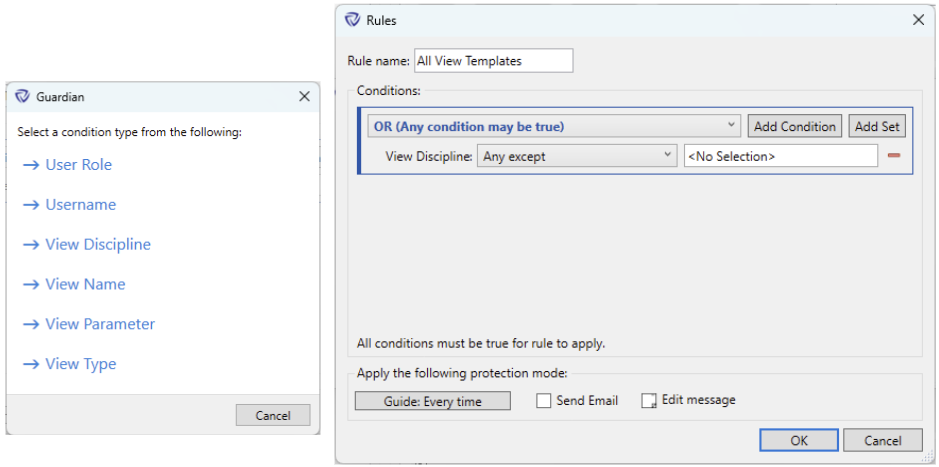Pick the View Type condition type
Image resolution: width=939 pixels, height=467 pixels.
pos(81,364)
